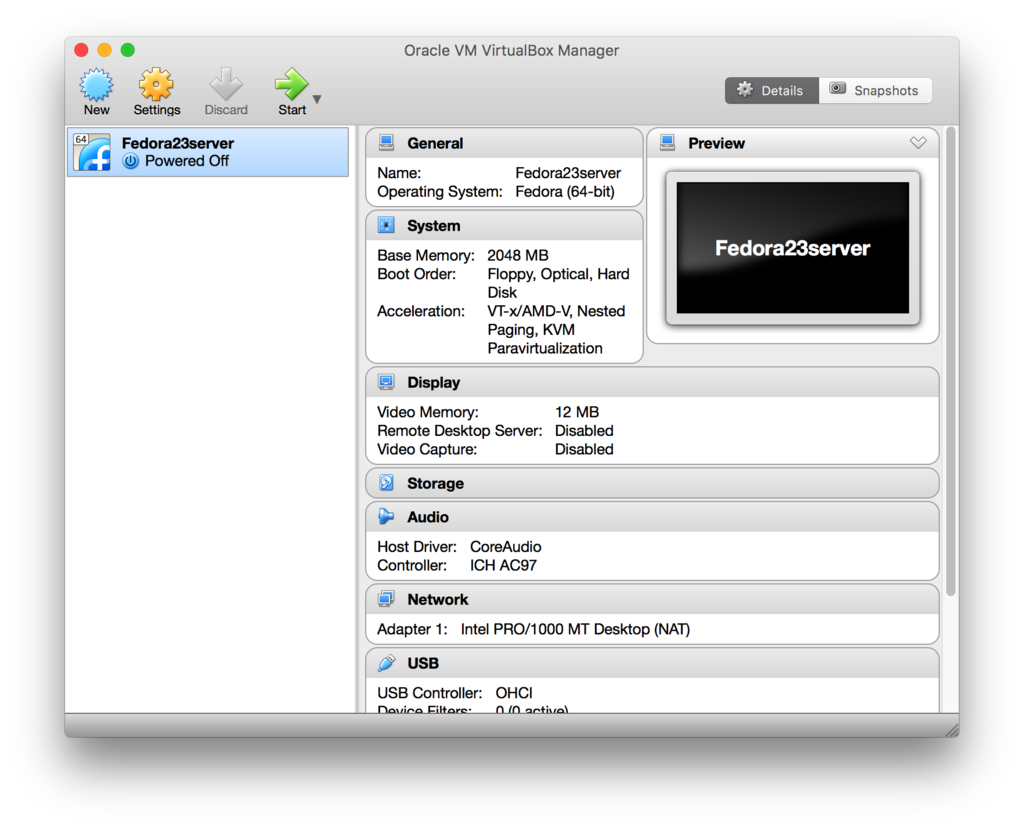Click the Audio section speaker icon

pyautogui.click(x=387, y=517)
